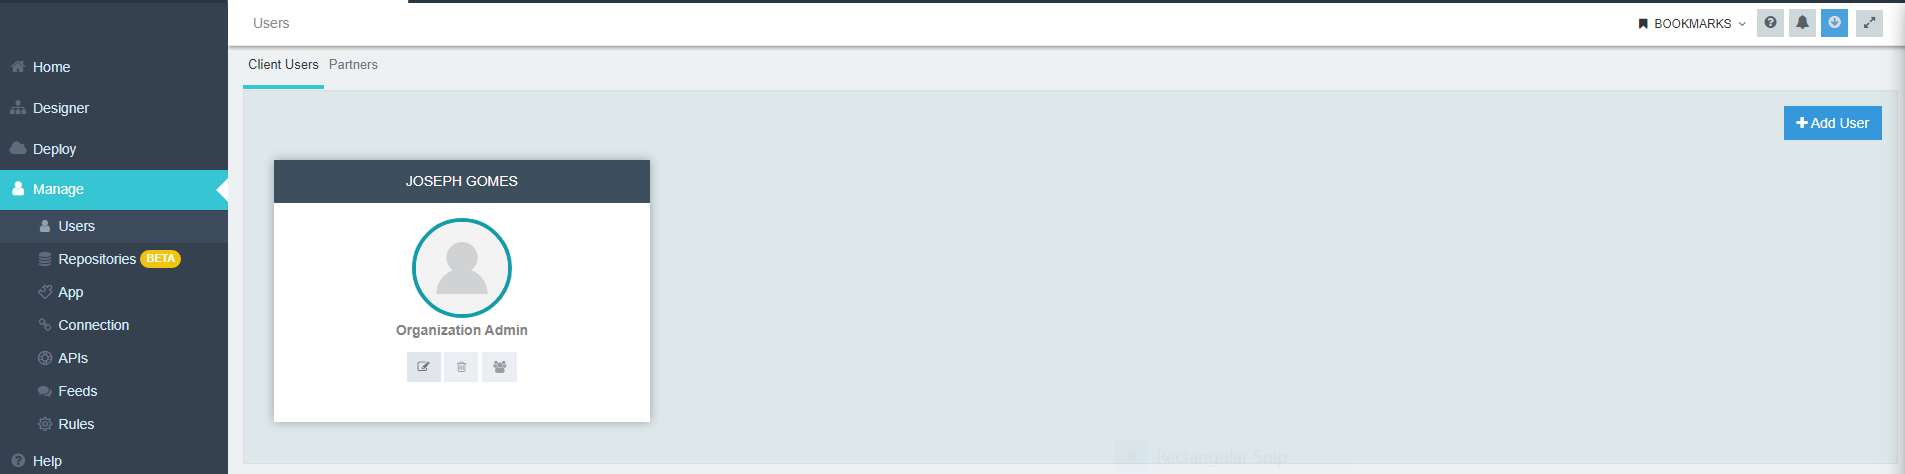1905x474 pixels.
Task: Click the Joseph Gomes avatar image
Action: pyautogui.click(x=462, y=268)
